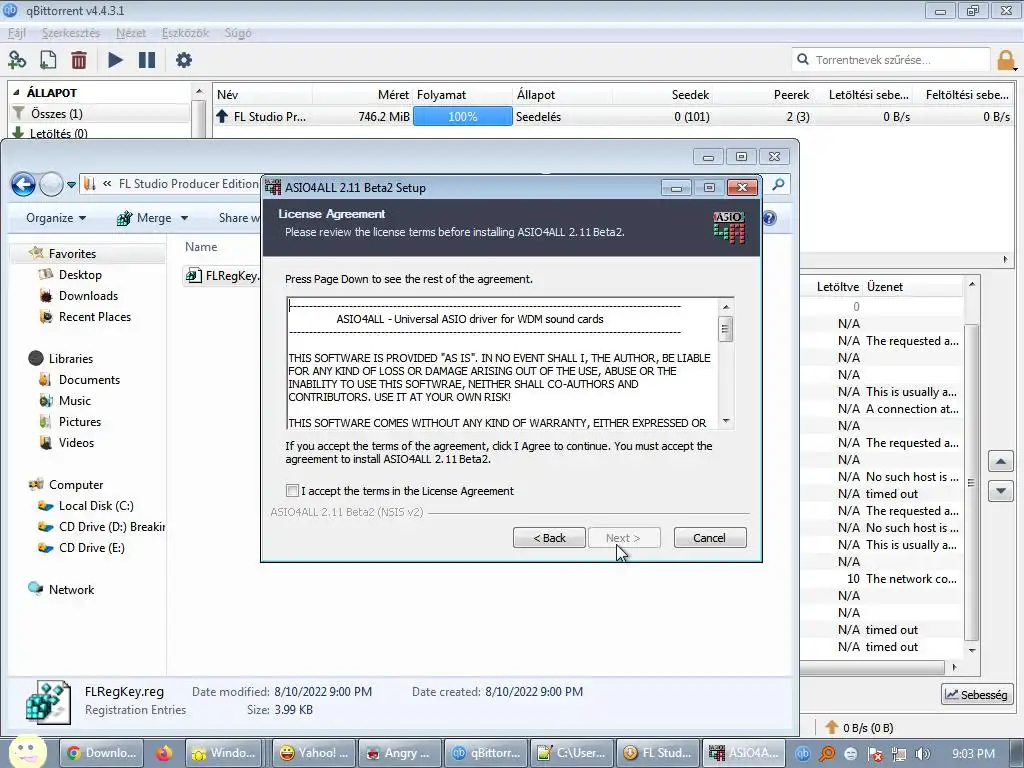Select the FL Studio Pr... torrent row
The width and height of the screenshot is (1024, 768).
613,117
